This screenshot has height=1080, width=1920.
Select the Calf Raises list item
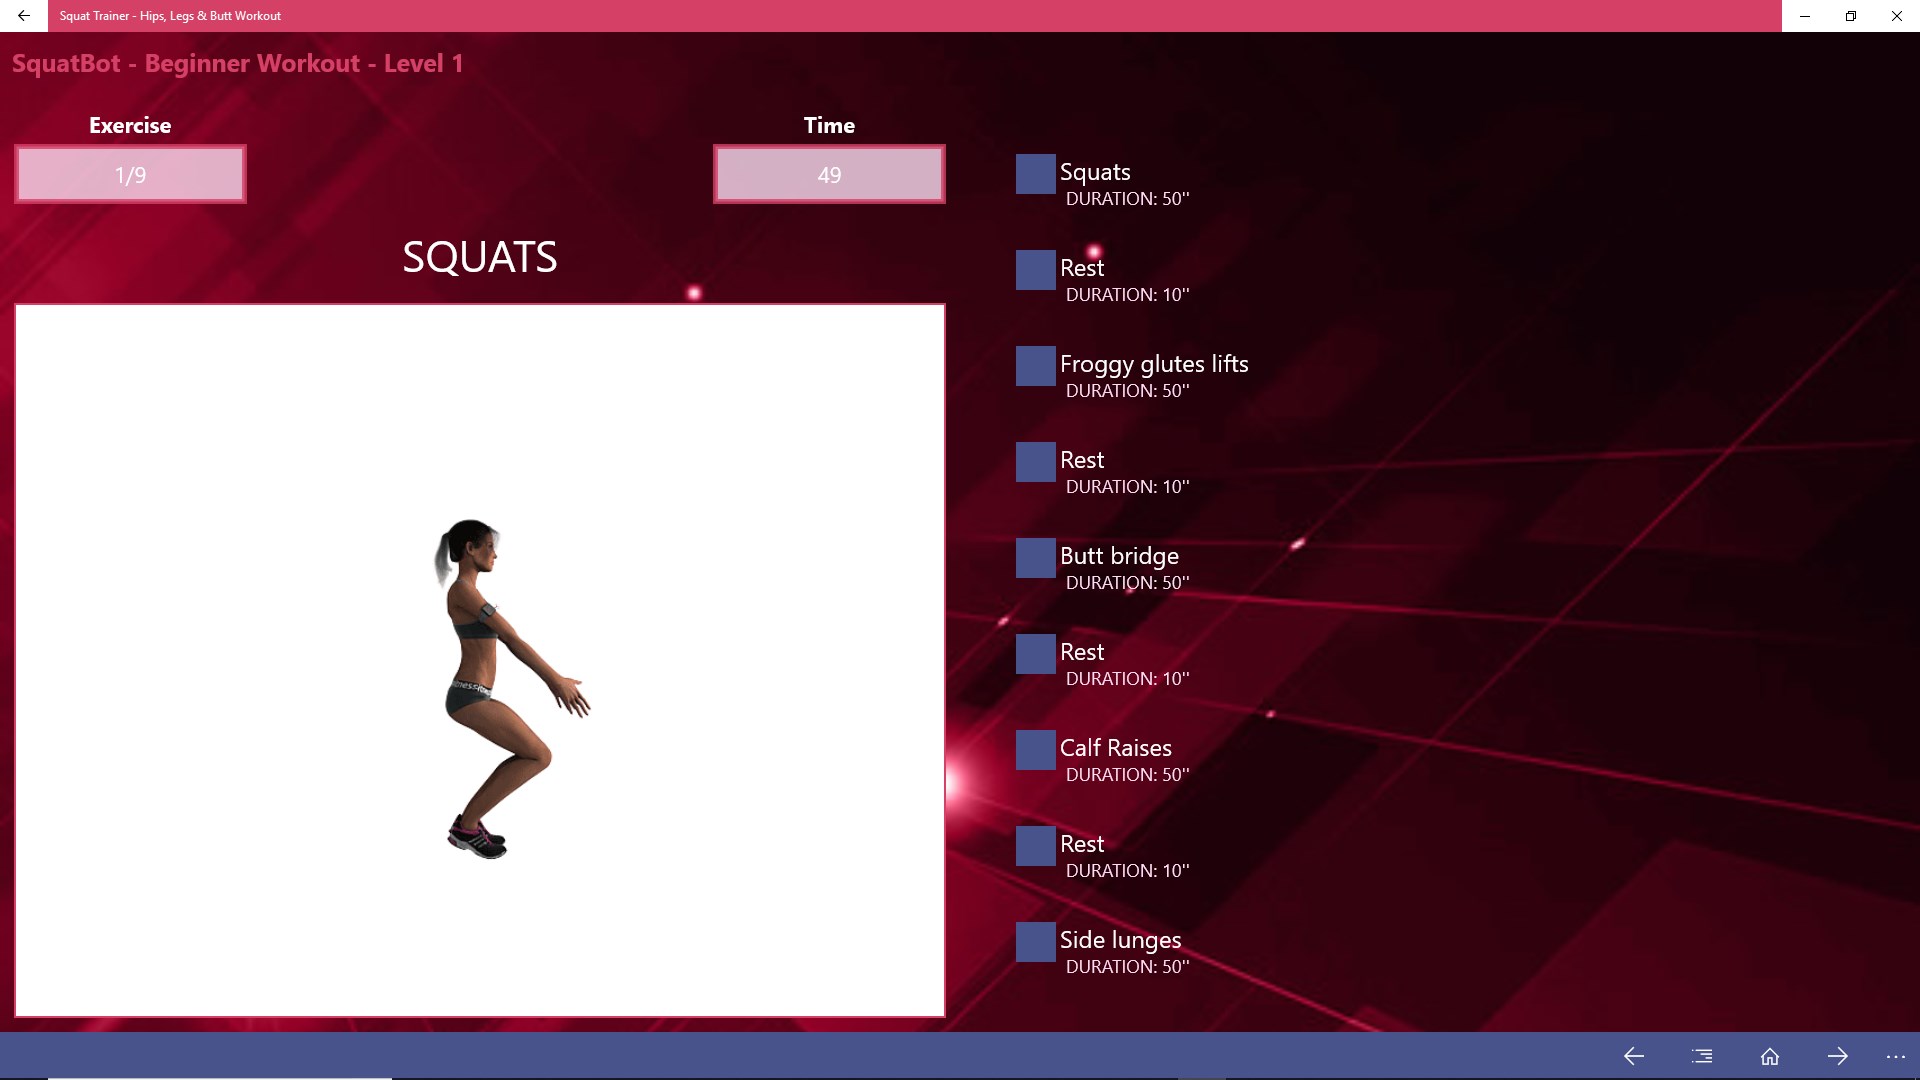click(x=1115, y=748)
